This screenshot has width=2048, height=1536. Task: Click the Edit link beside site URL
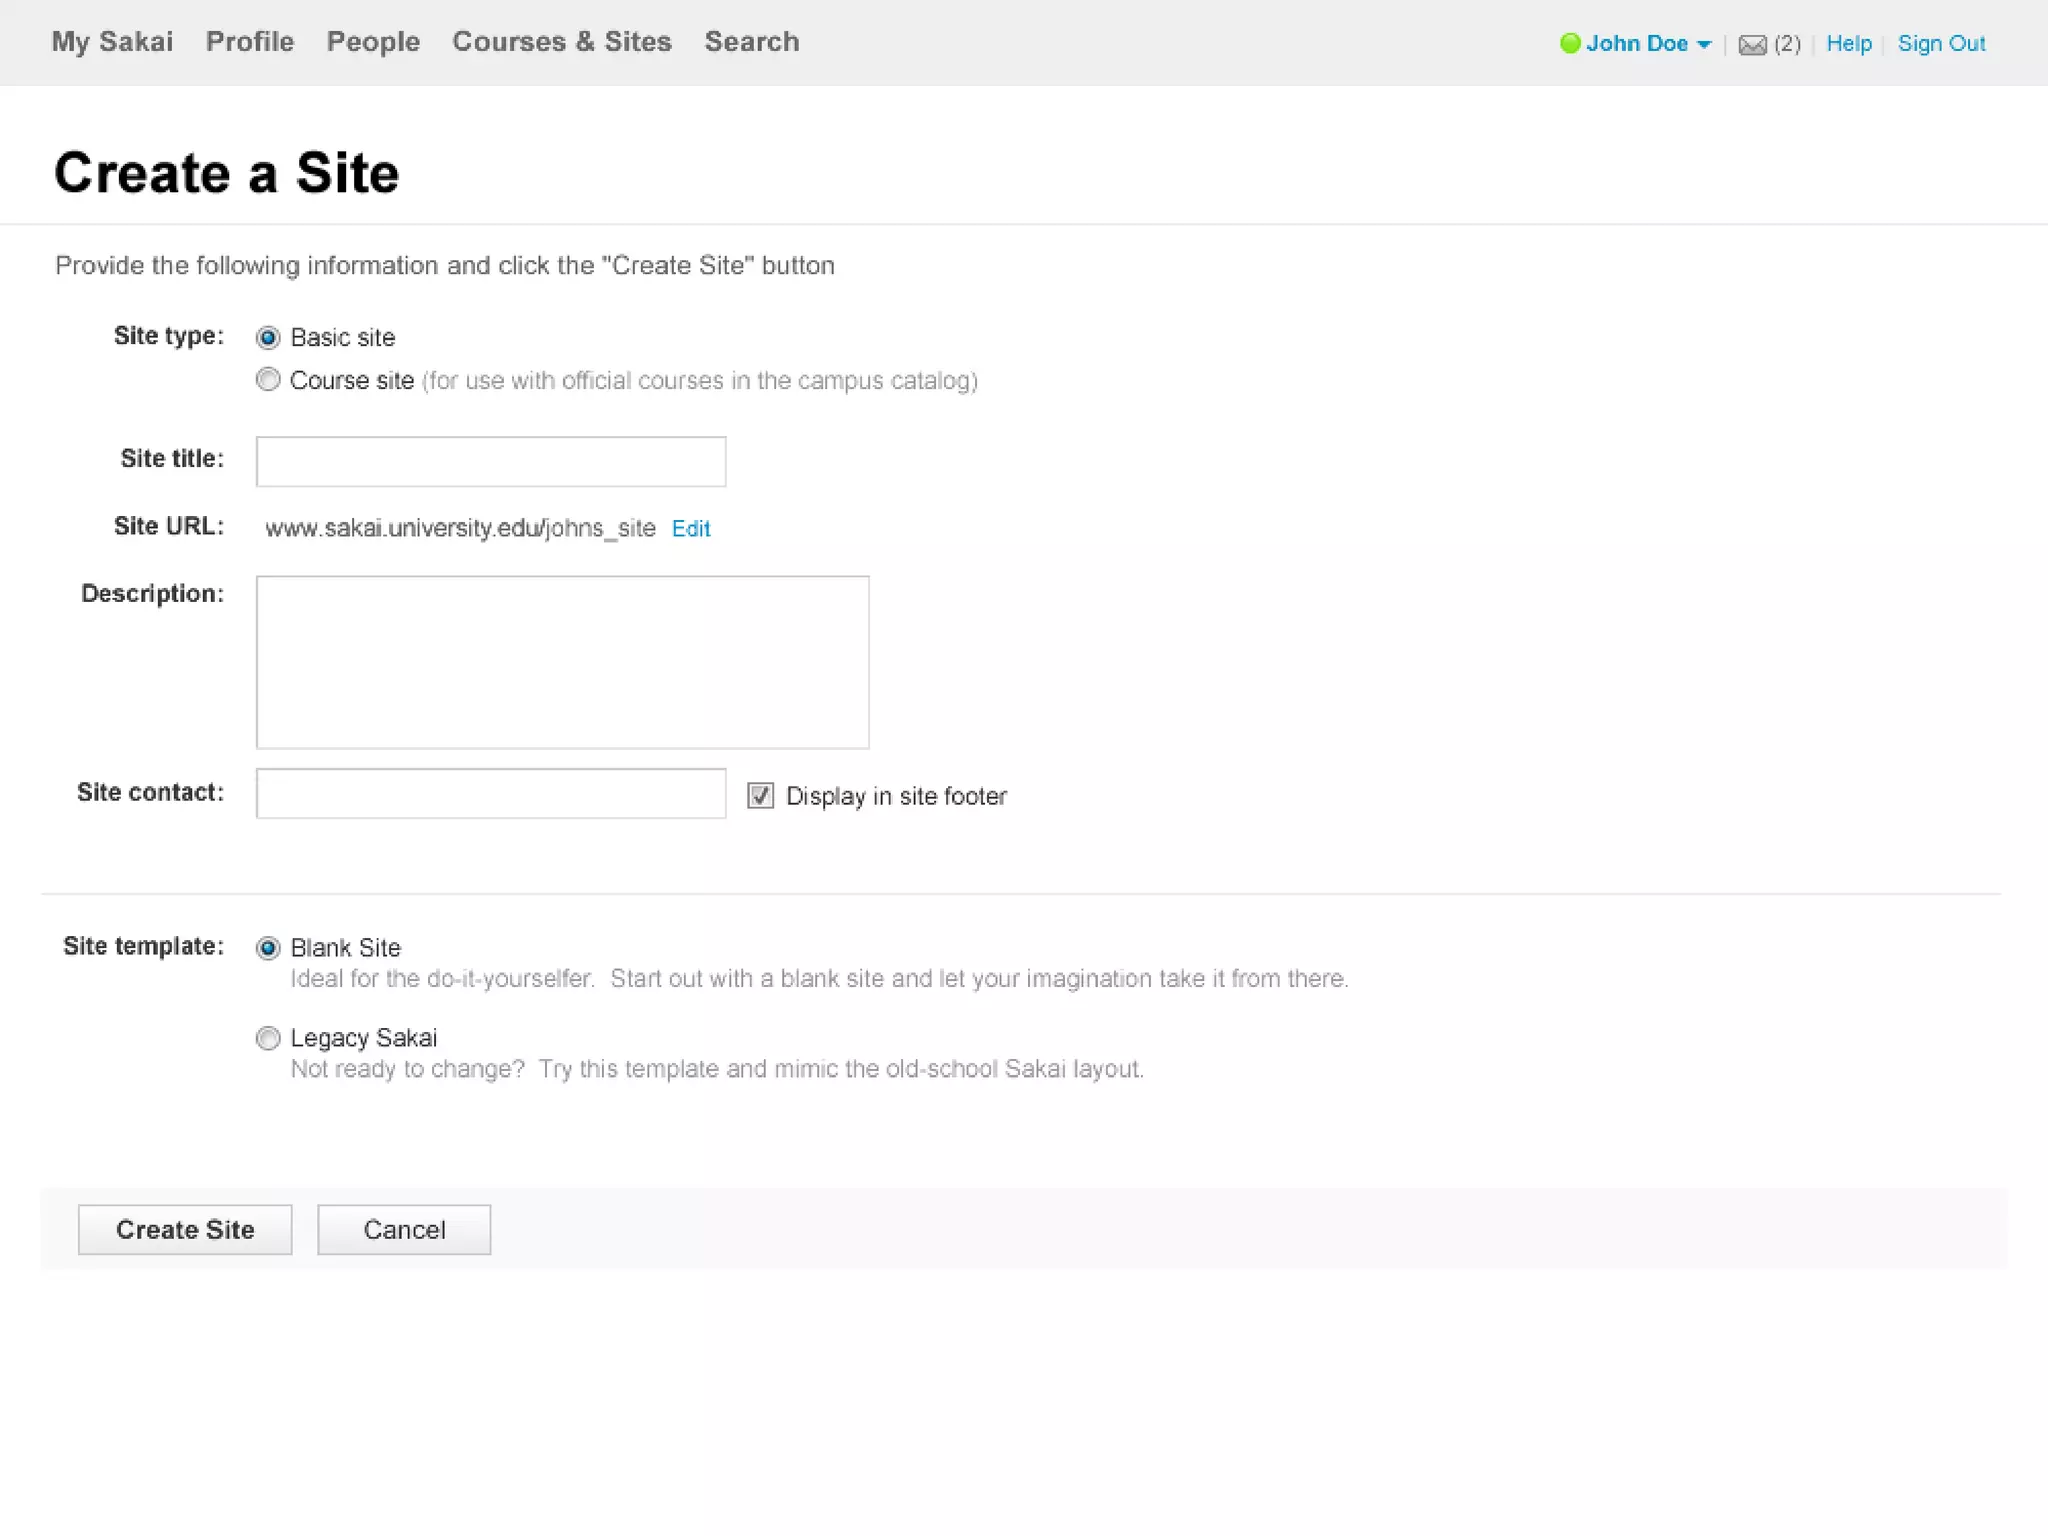tap(691, 529)
